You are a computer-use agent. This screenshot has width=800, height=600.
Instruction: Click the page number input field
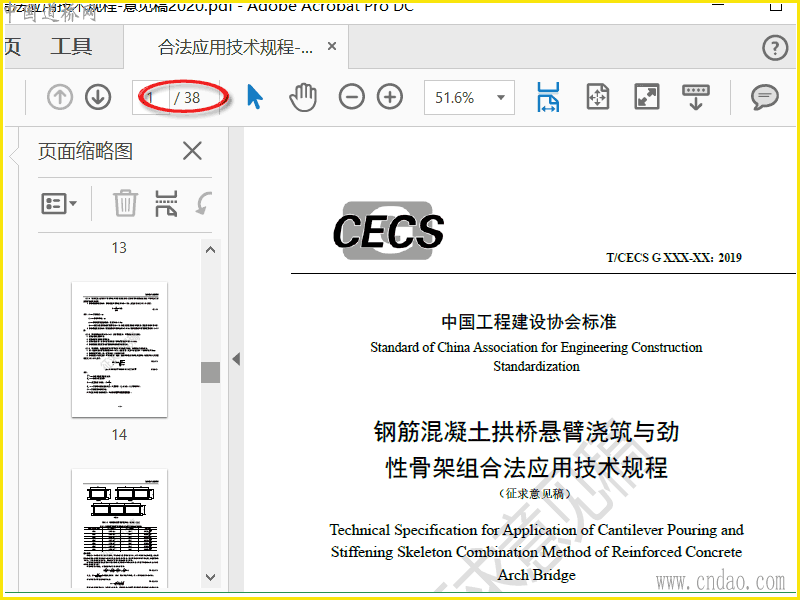point(151,97)
